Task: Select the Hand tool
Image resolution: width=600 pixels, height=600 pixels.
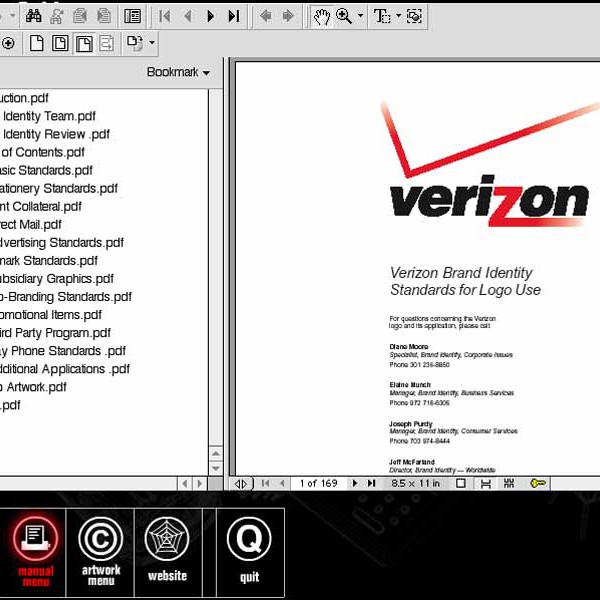Action: click(x=321, y=16)
